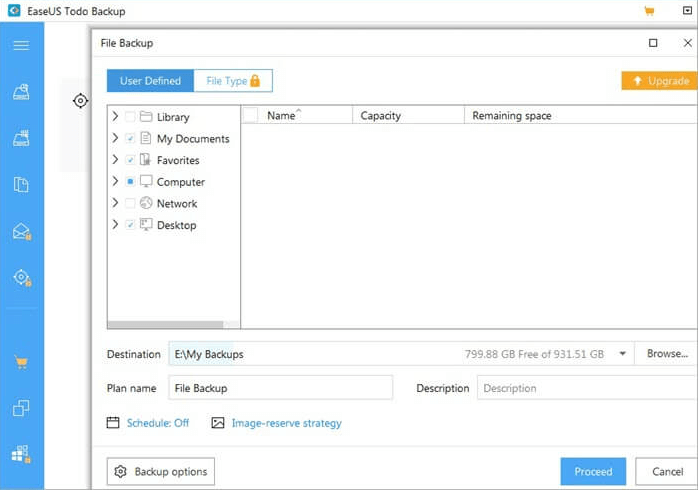This screenshot has height=490, width=700.
Task: Open the hamburger menu in the sidebar
Action: [21, 45]
